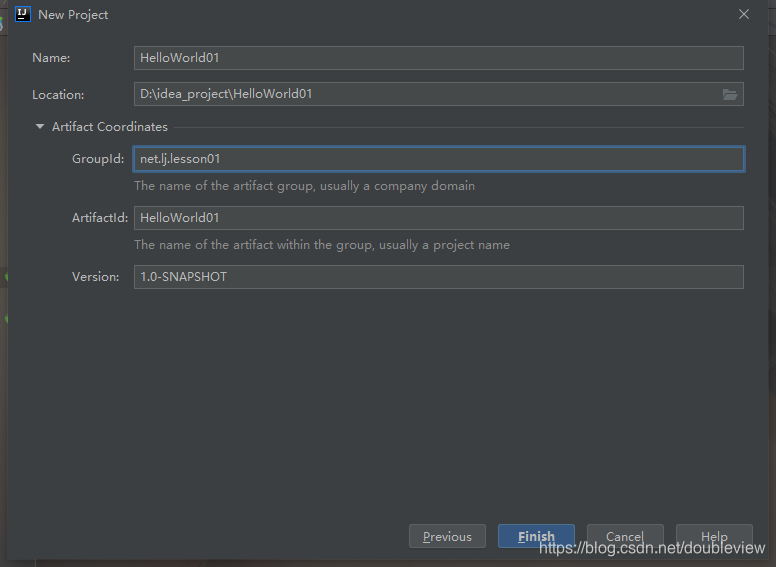Click the Location label
This screenshot has height=567, width=776.
58,94
